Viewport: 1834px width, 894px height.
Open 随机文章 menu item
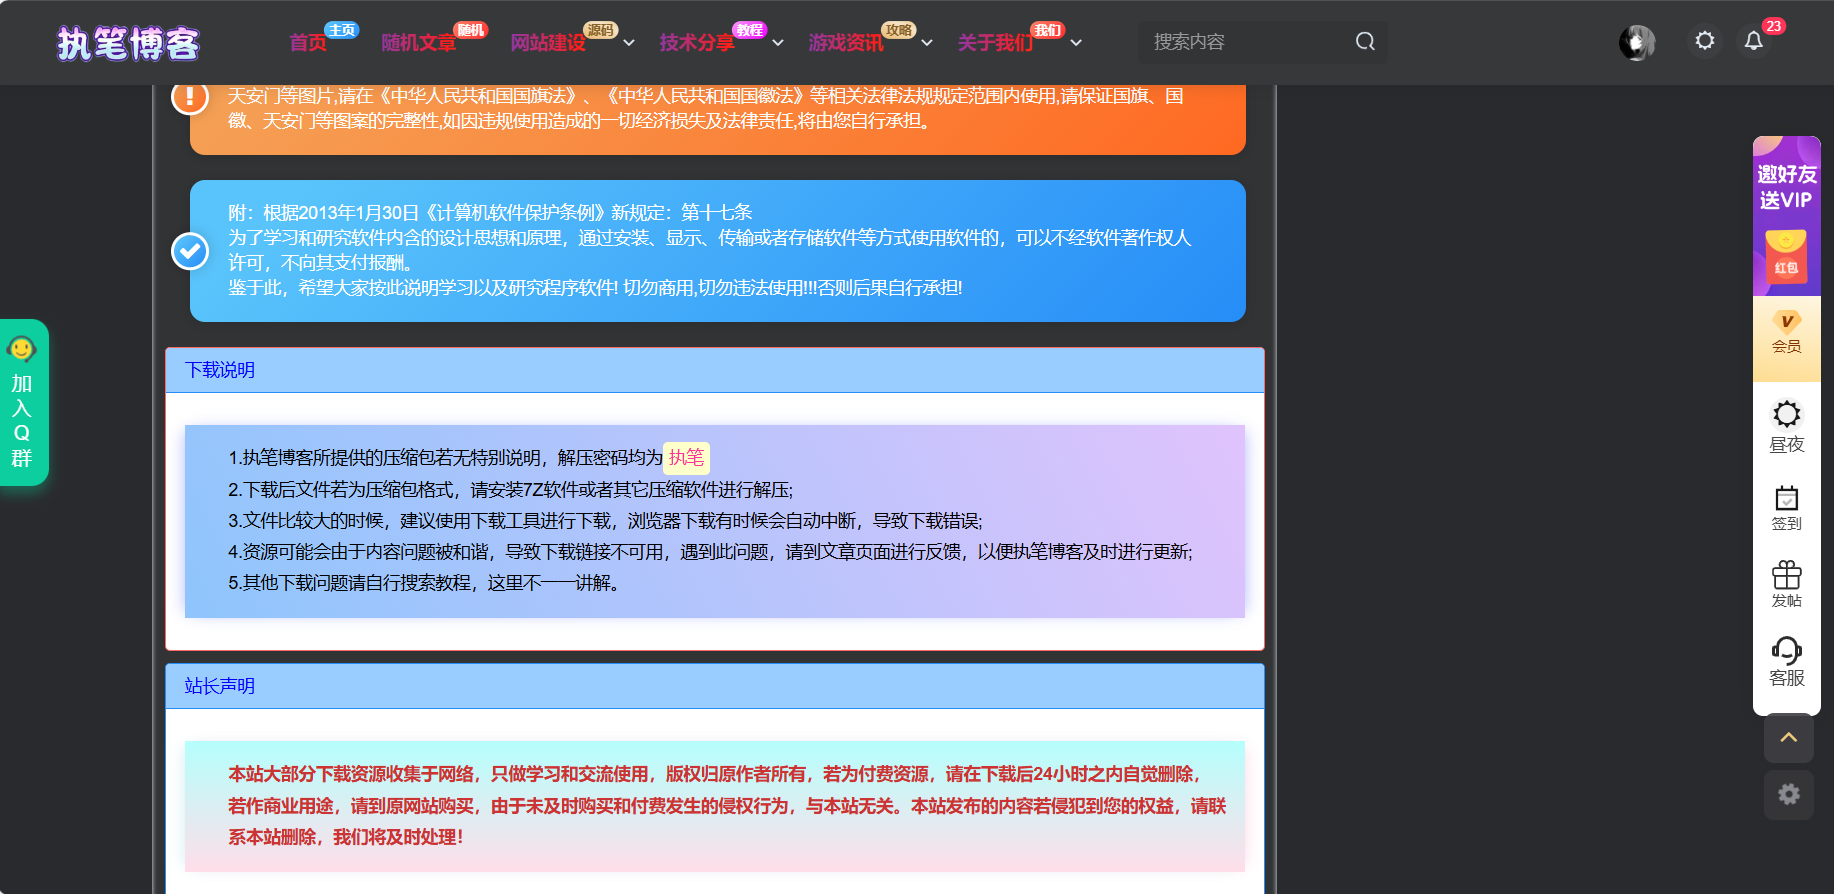[418, 43]
